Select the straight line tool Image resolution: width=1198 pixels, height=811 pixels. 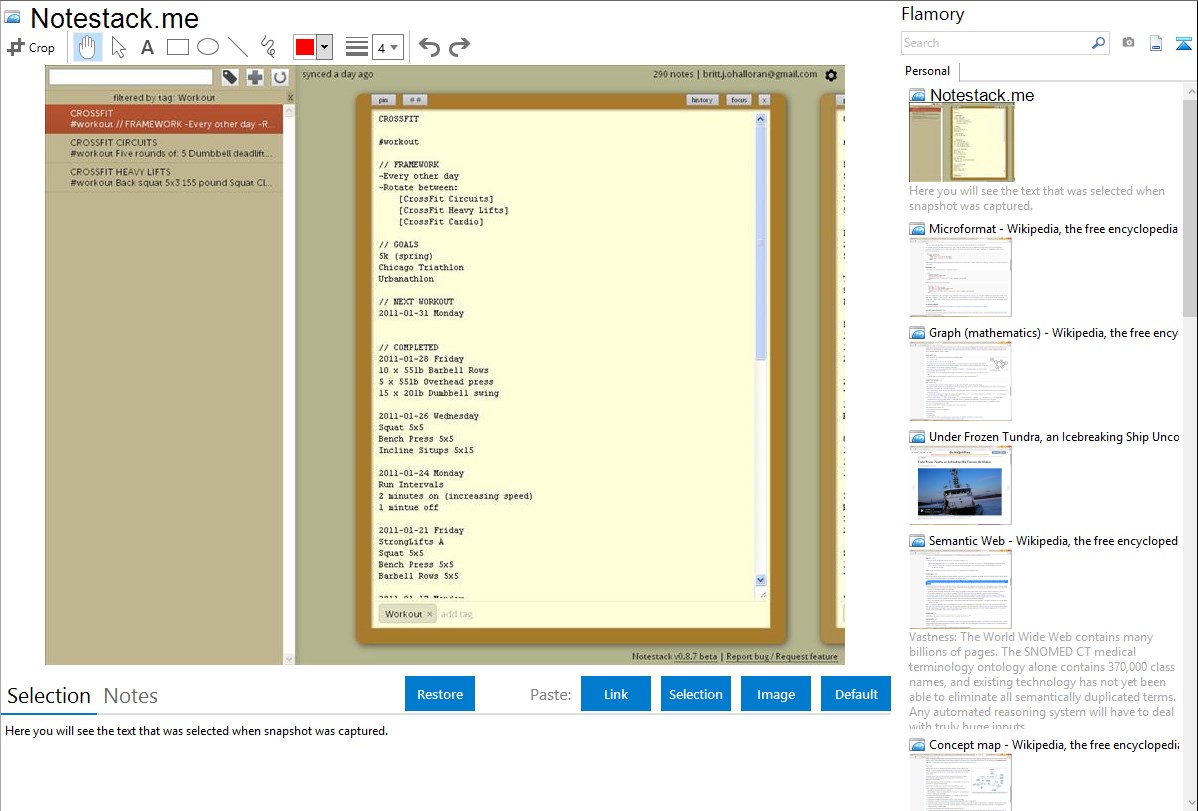(238, 47)
